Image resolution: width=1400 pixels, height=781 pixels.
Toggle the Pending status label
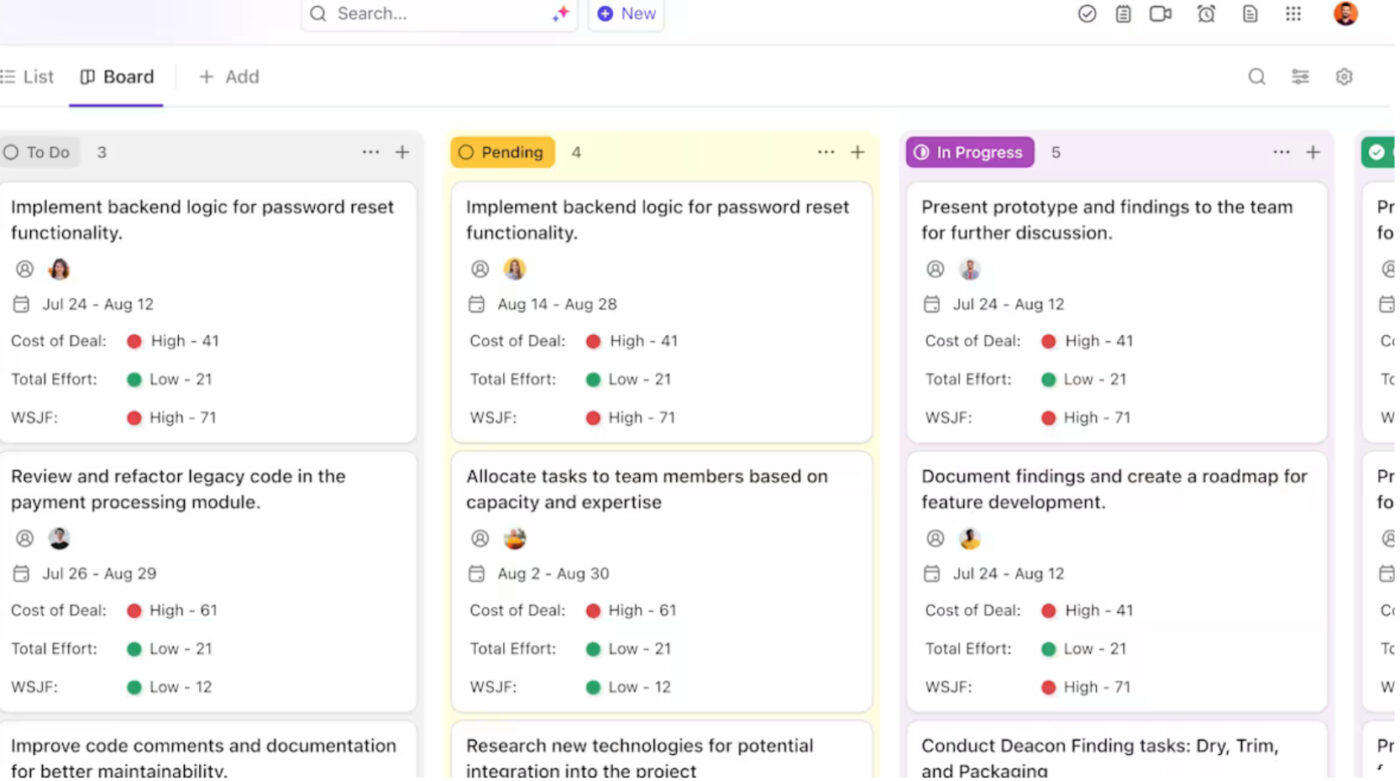[x=502, y=153]
